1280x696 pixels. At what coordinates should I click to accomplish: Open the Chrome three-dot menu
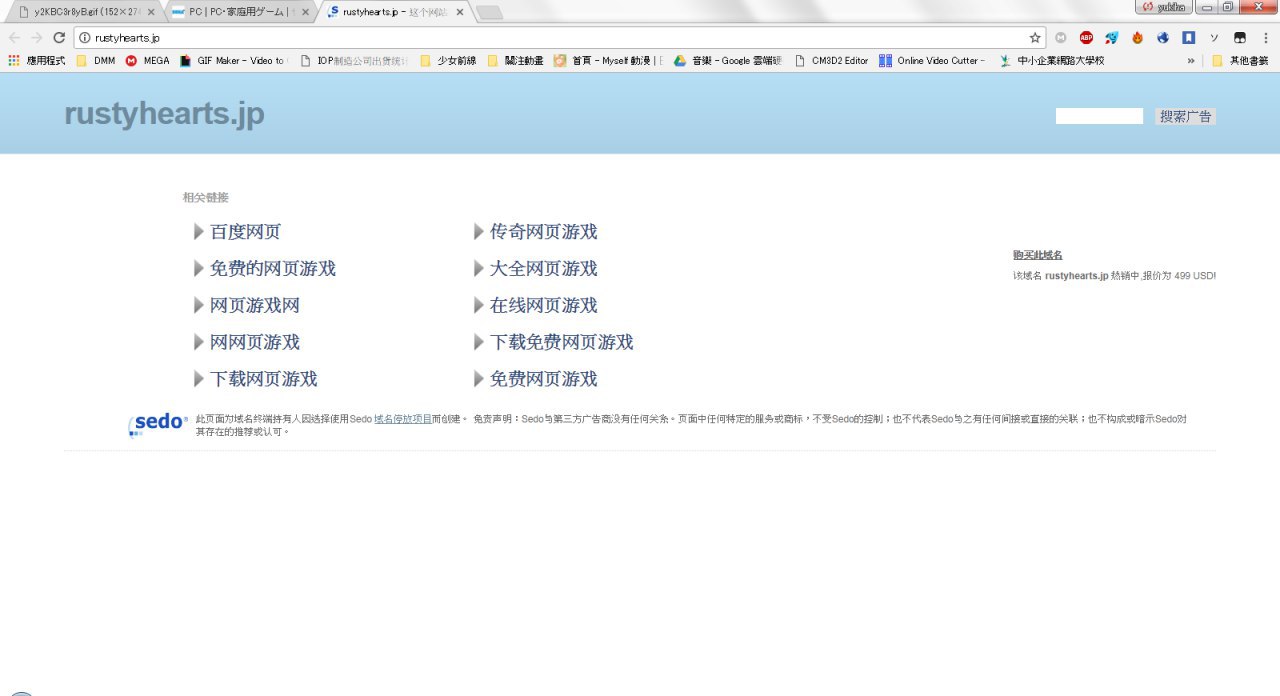click(x=1265, y=38)
